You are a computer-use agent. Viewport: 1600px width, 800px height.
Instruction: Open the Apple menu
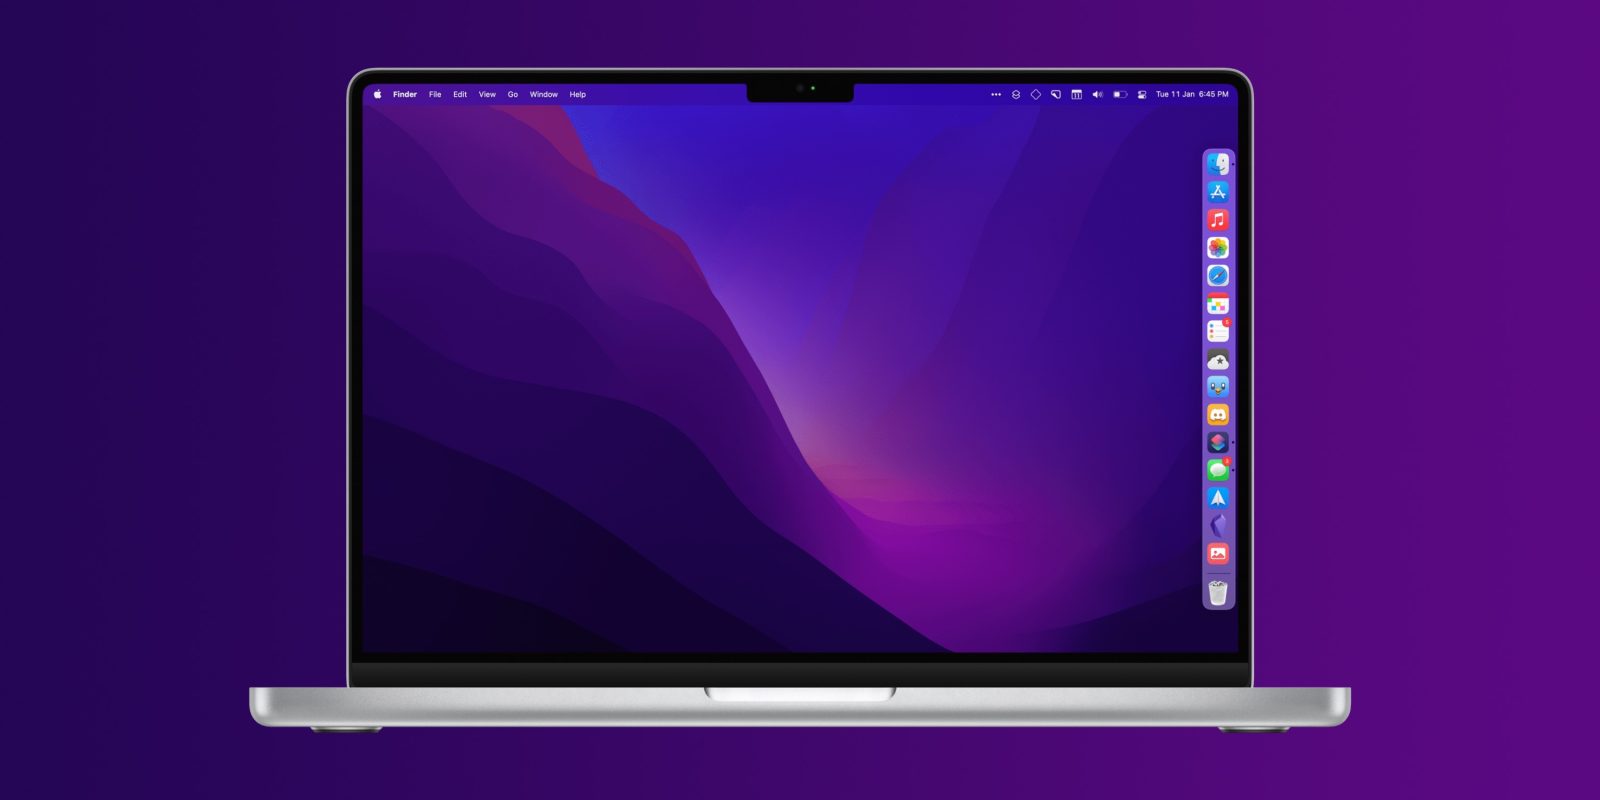pos(377,95)
